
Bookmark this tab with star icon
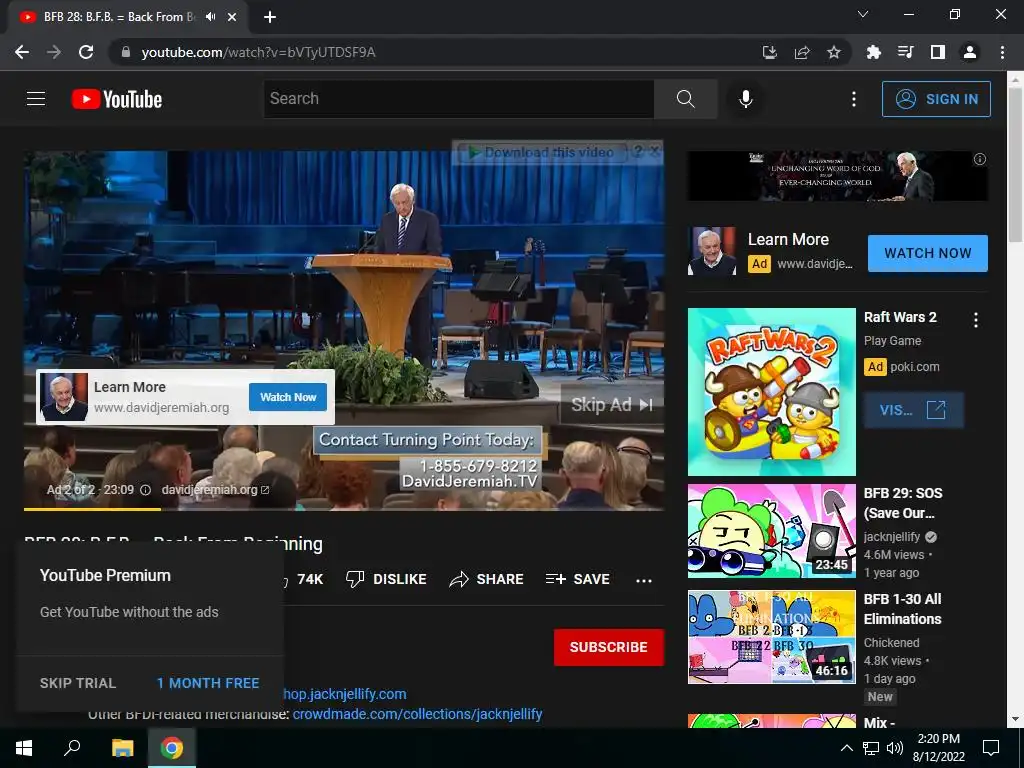point(834,52)
